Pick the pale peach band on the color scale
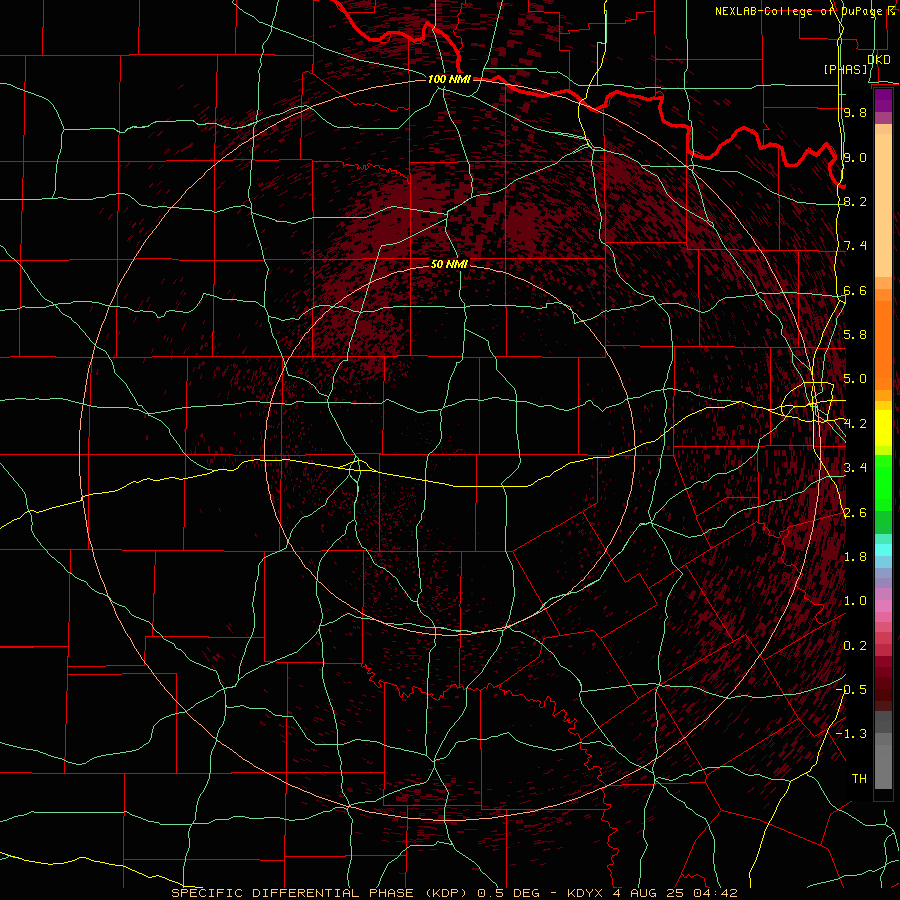 (x=883, y=207)
